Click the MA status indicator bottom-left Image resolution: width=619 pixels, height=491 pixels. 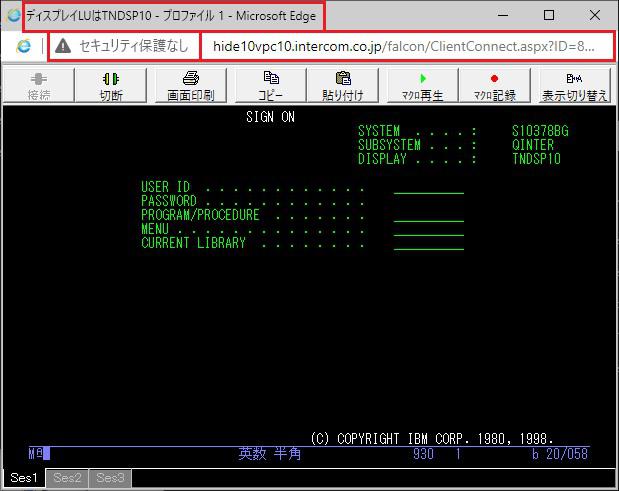click(39, 454)
